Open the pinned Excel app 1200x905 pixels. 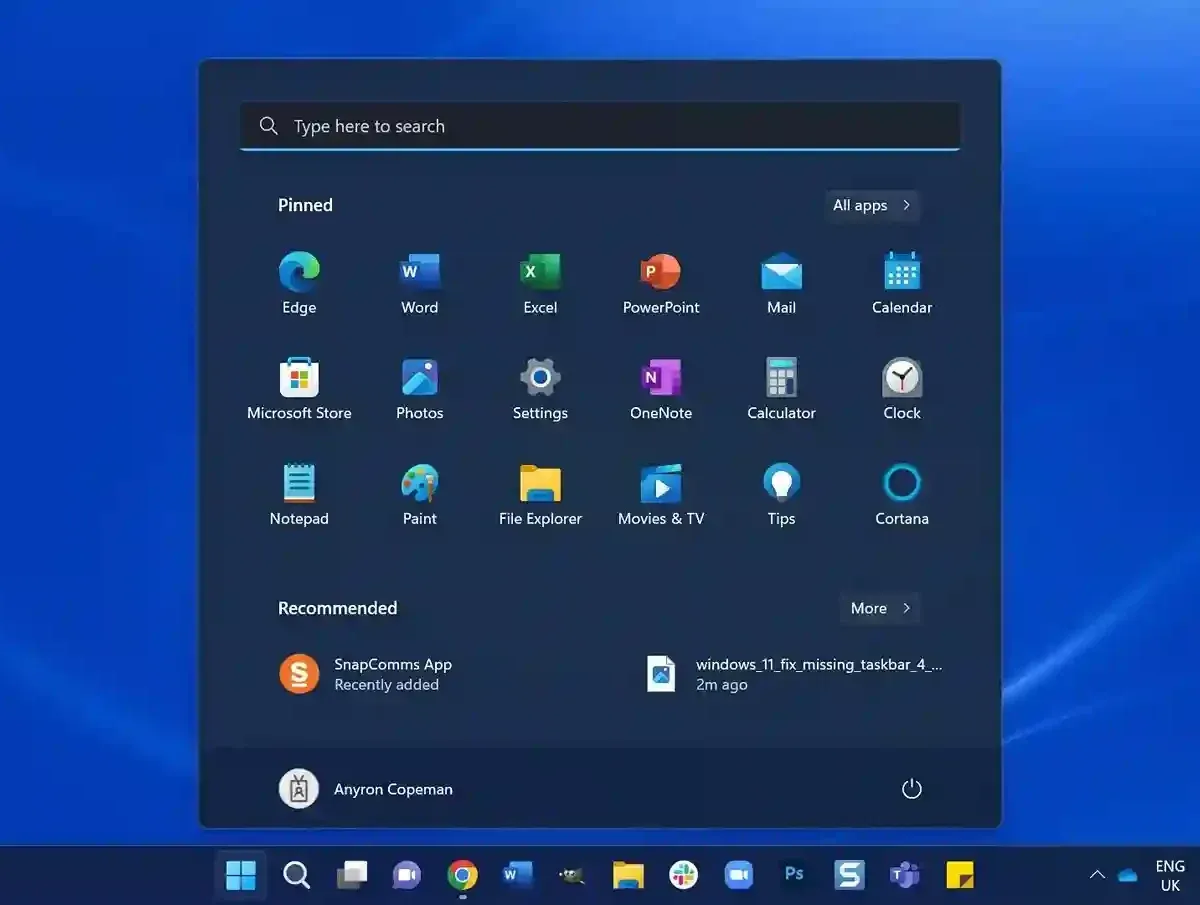click(540, 284)
